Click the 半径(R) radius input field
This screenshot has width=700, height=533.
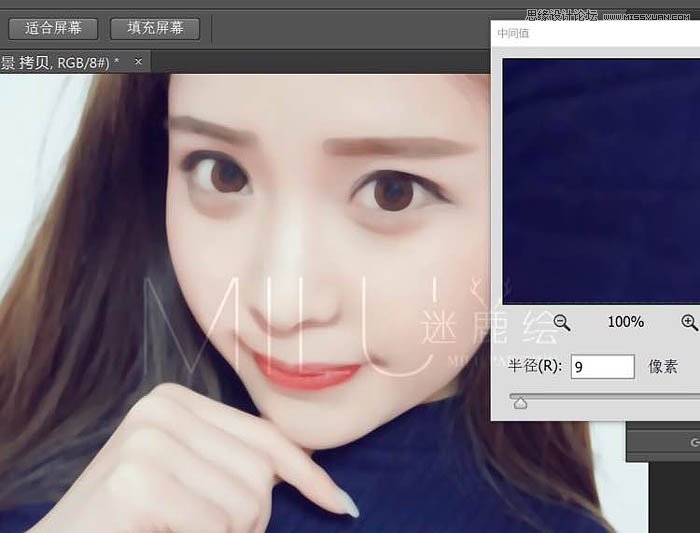[603, 366]
